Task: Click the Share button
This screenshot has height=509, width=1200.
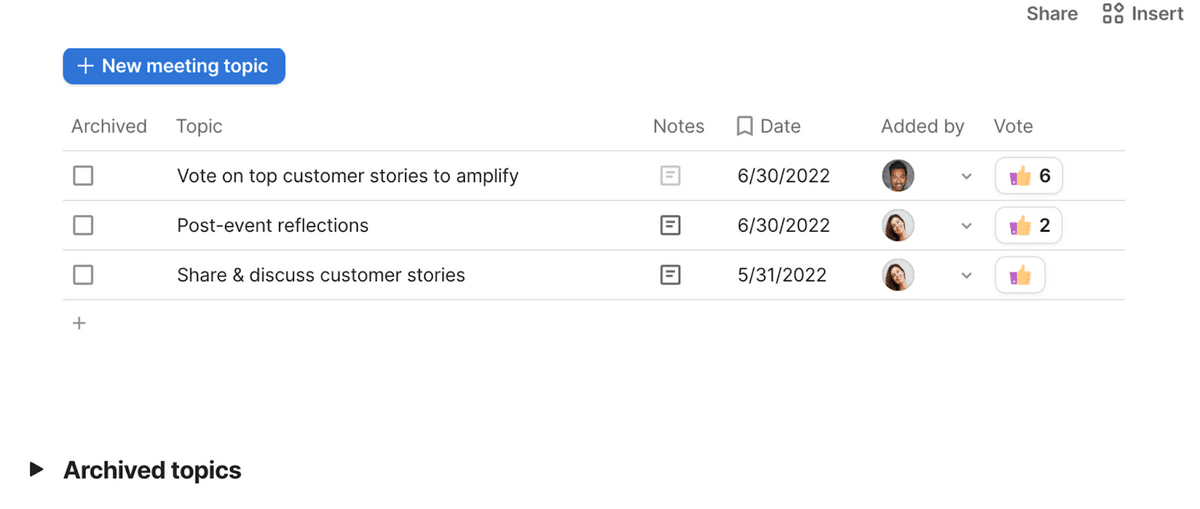Action: point(1052,14)
